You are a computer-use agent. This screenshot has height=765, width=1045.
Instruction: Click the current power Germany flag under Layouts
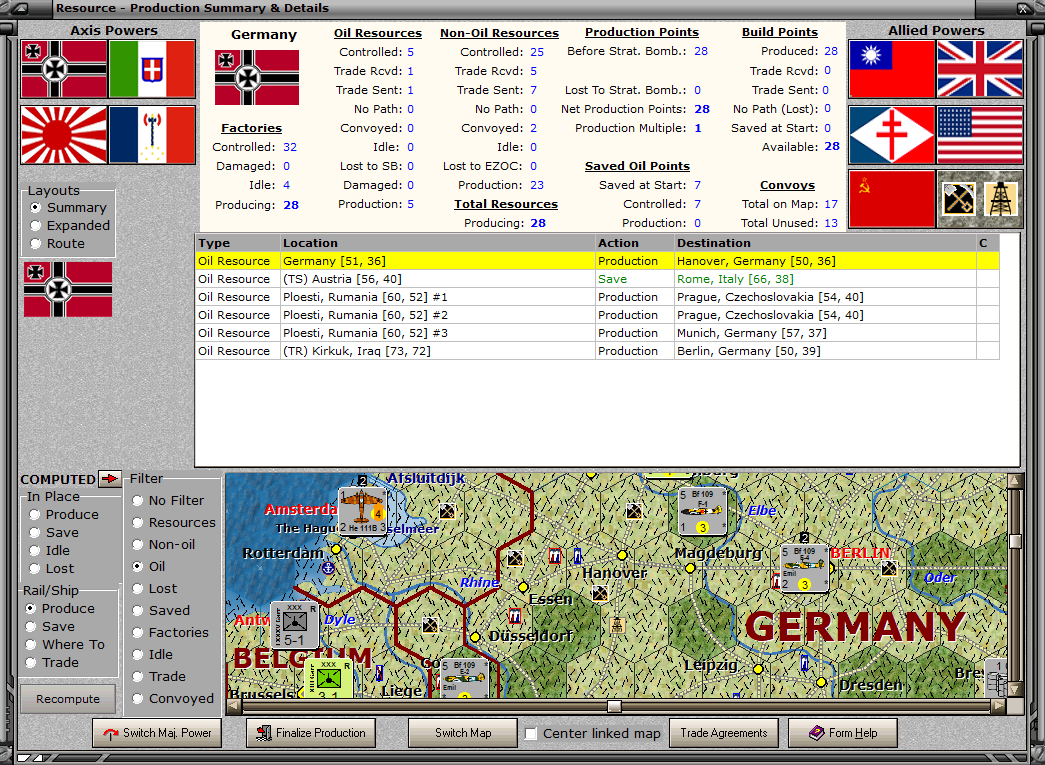click(68, 289)
